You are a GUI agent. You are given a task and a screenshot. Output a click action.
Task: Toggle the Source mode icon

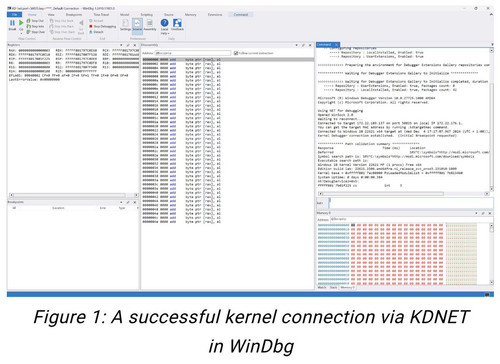tap(137, 25)
